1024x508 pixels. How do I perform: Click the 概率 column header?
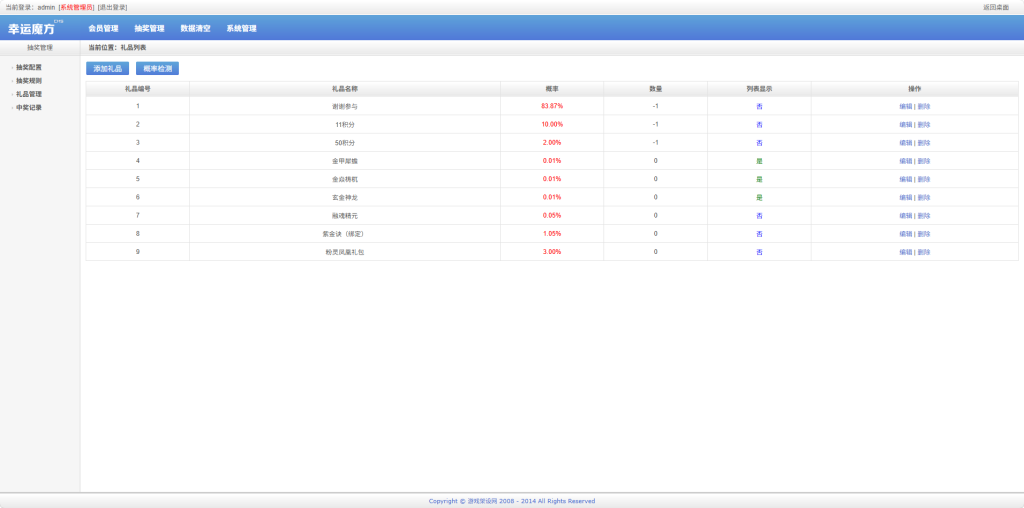(552, 89)
